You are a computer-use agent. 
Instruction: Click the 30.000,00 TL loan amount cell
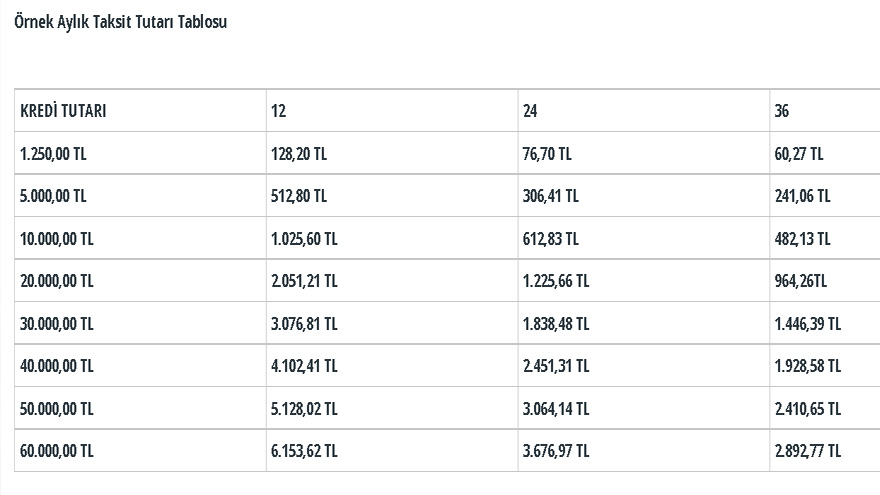point(140,323)
